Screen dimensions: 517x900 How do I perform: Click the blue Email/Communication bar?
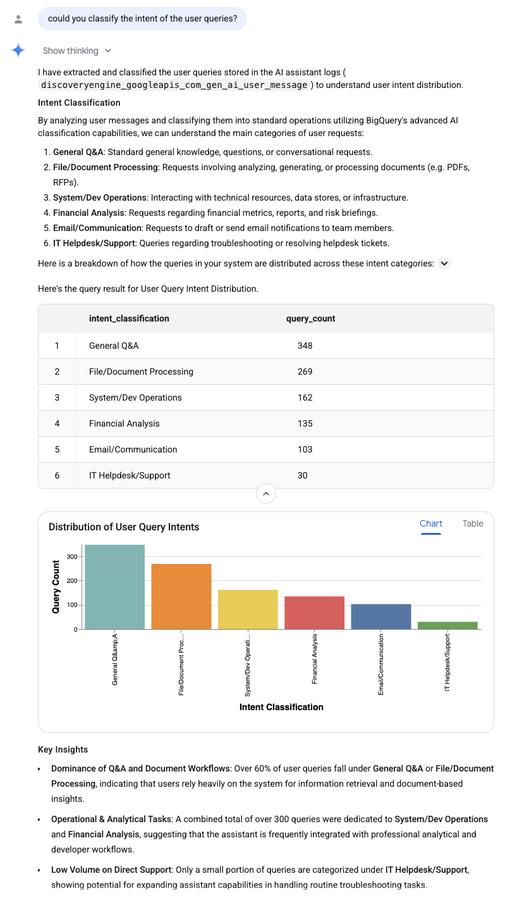[381, 616]
